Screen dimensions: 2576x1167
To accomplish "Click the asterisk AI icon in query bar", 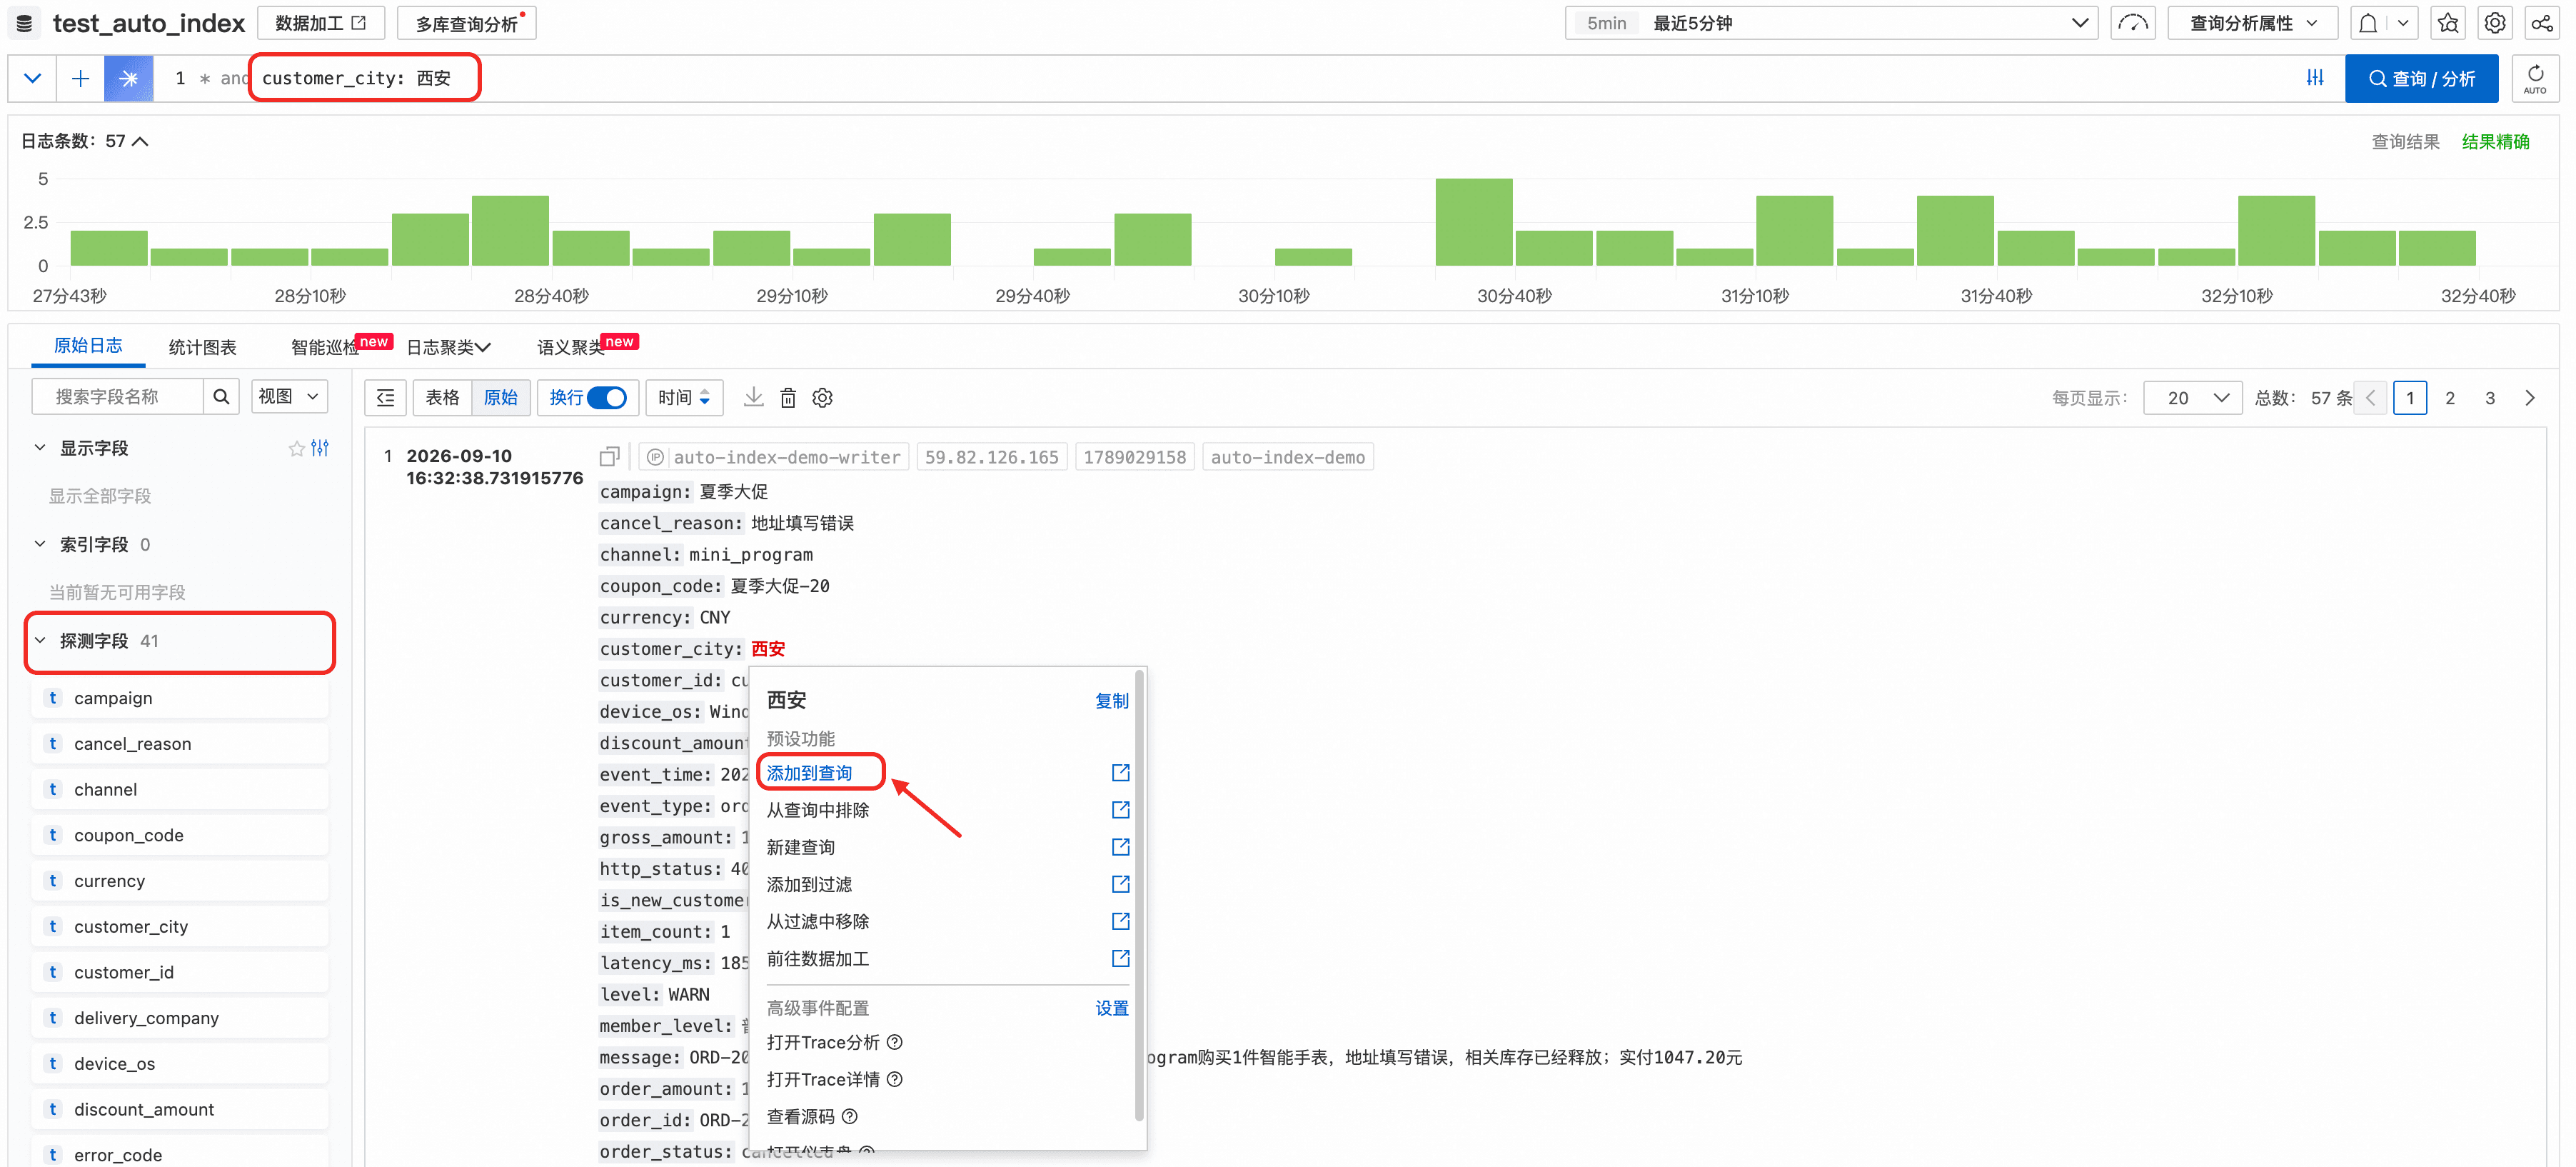I will [129, 78].
